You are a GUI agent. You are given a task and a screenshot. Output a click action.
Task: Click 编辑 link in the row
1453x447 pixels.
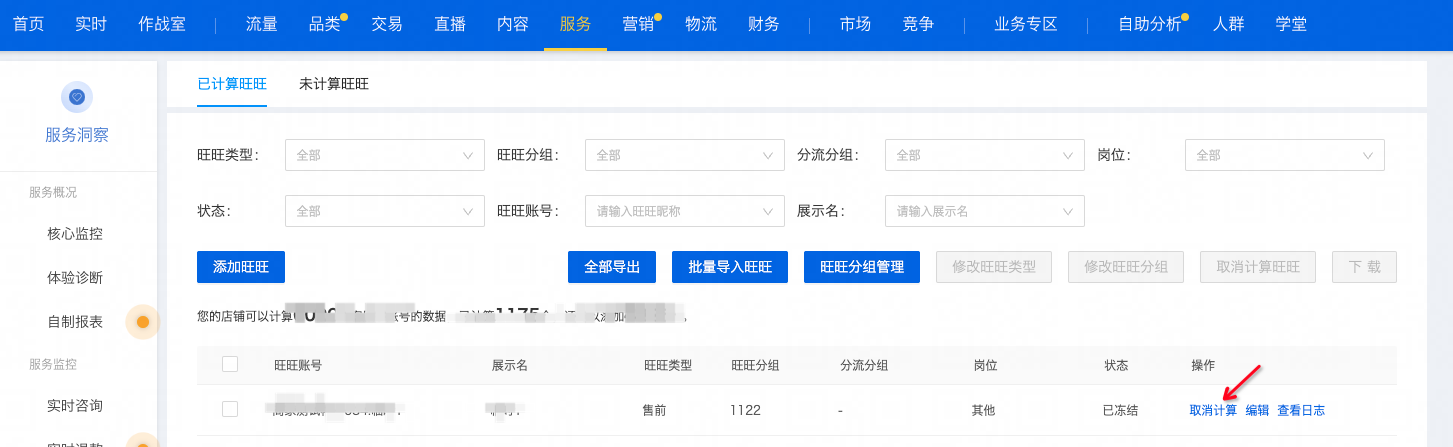point(1257,410)
